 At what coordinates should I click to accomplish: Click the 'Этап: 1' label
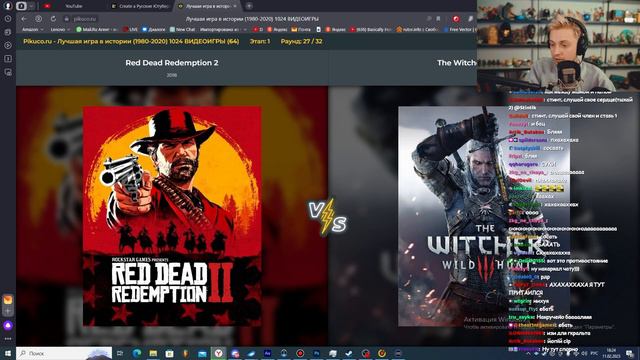260,41
